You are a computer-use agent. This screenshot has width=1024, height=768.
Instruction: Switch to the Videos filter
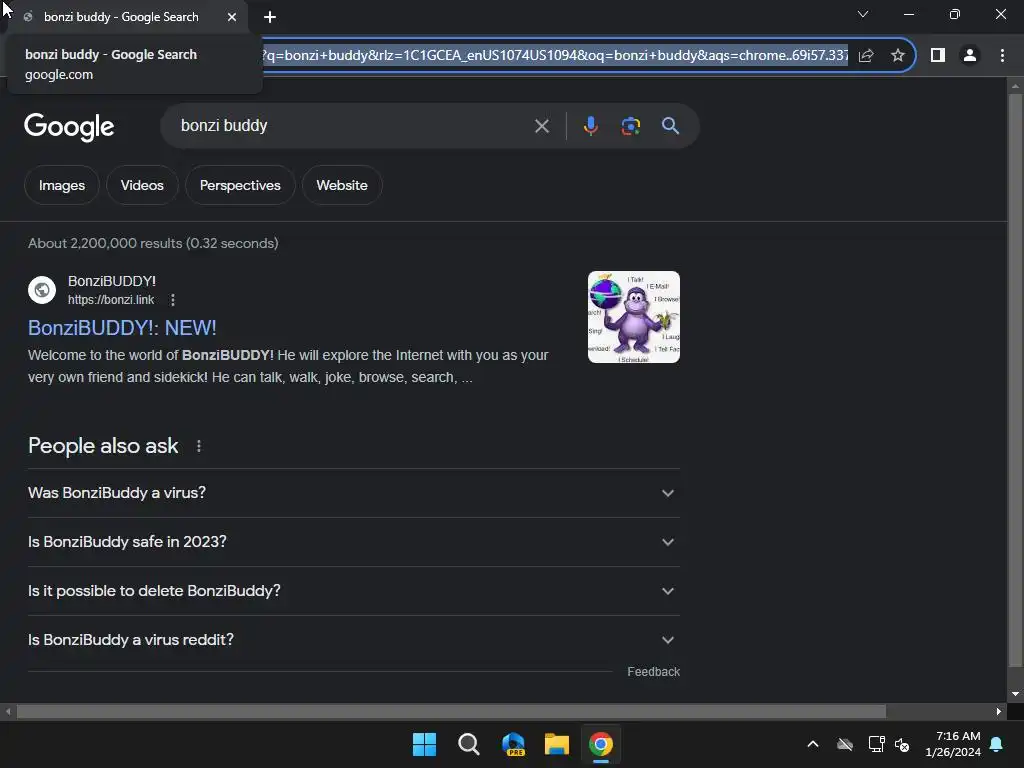(x=142, y=185)
